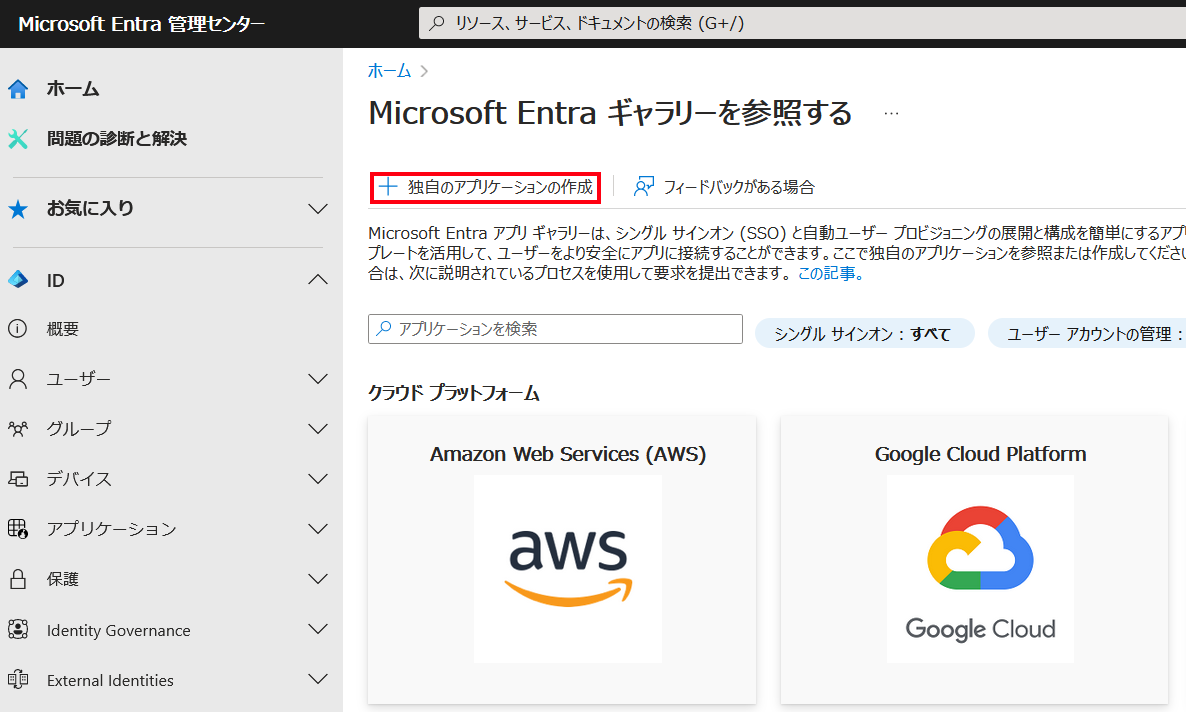Open 問題の診断と解決 in left navigation
Viewport: 1186px width, 712px height.
click(116, 138)
